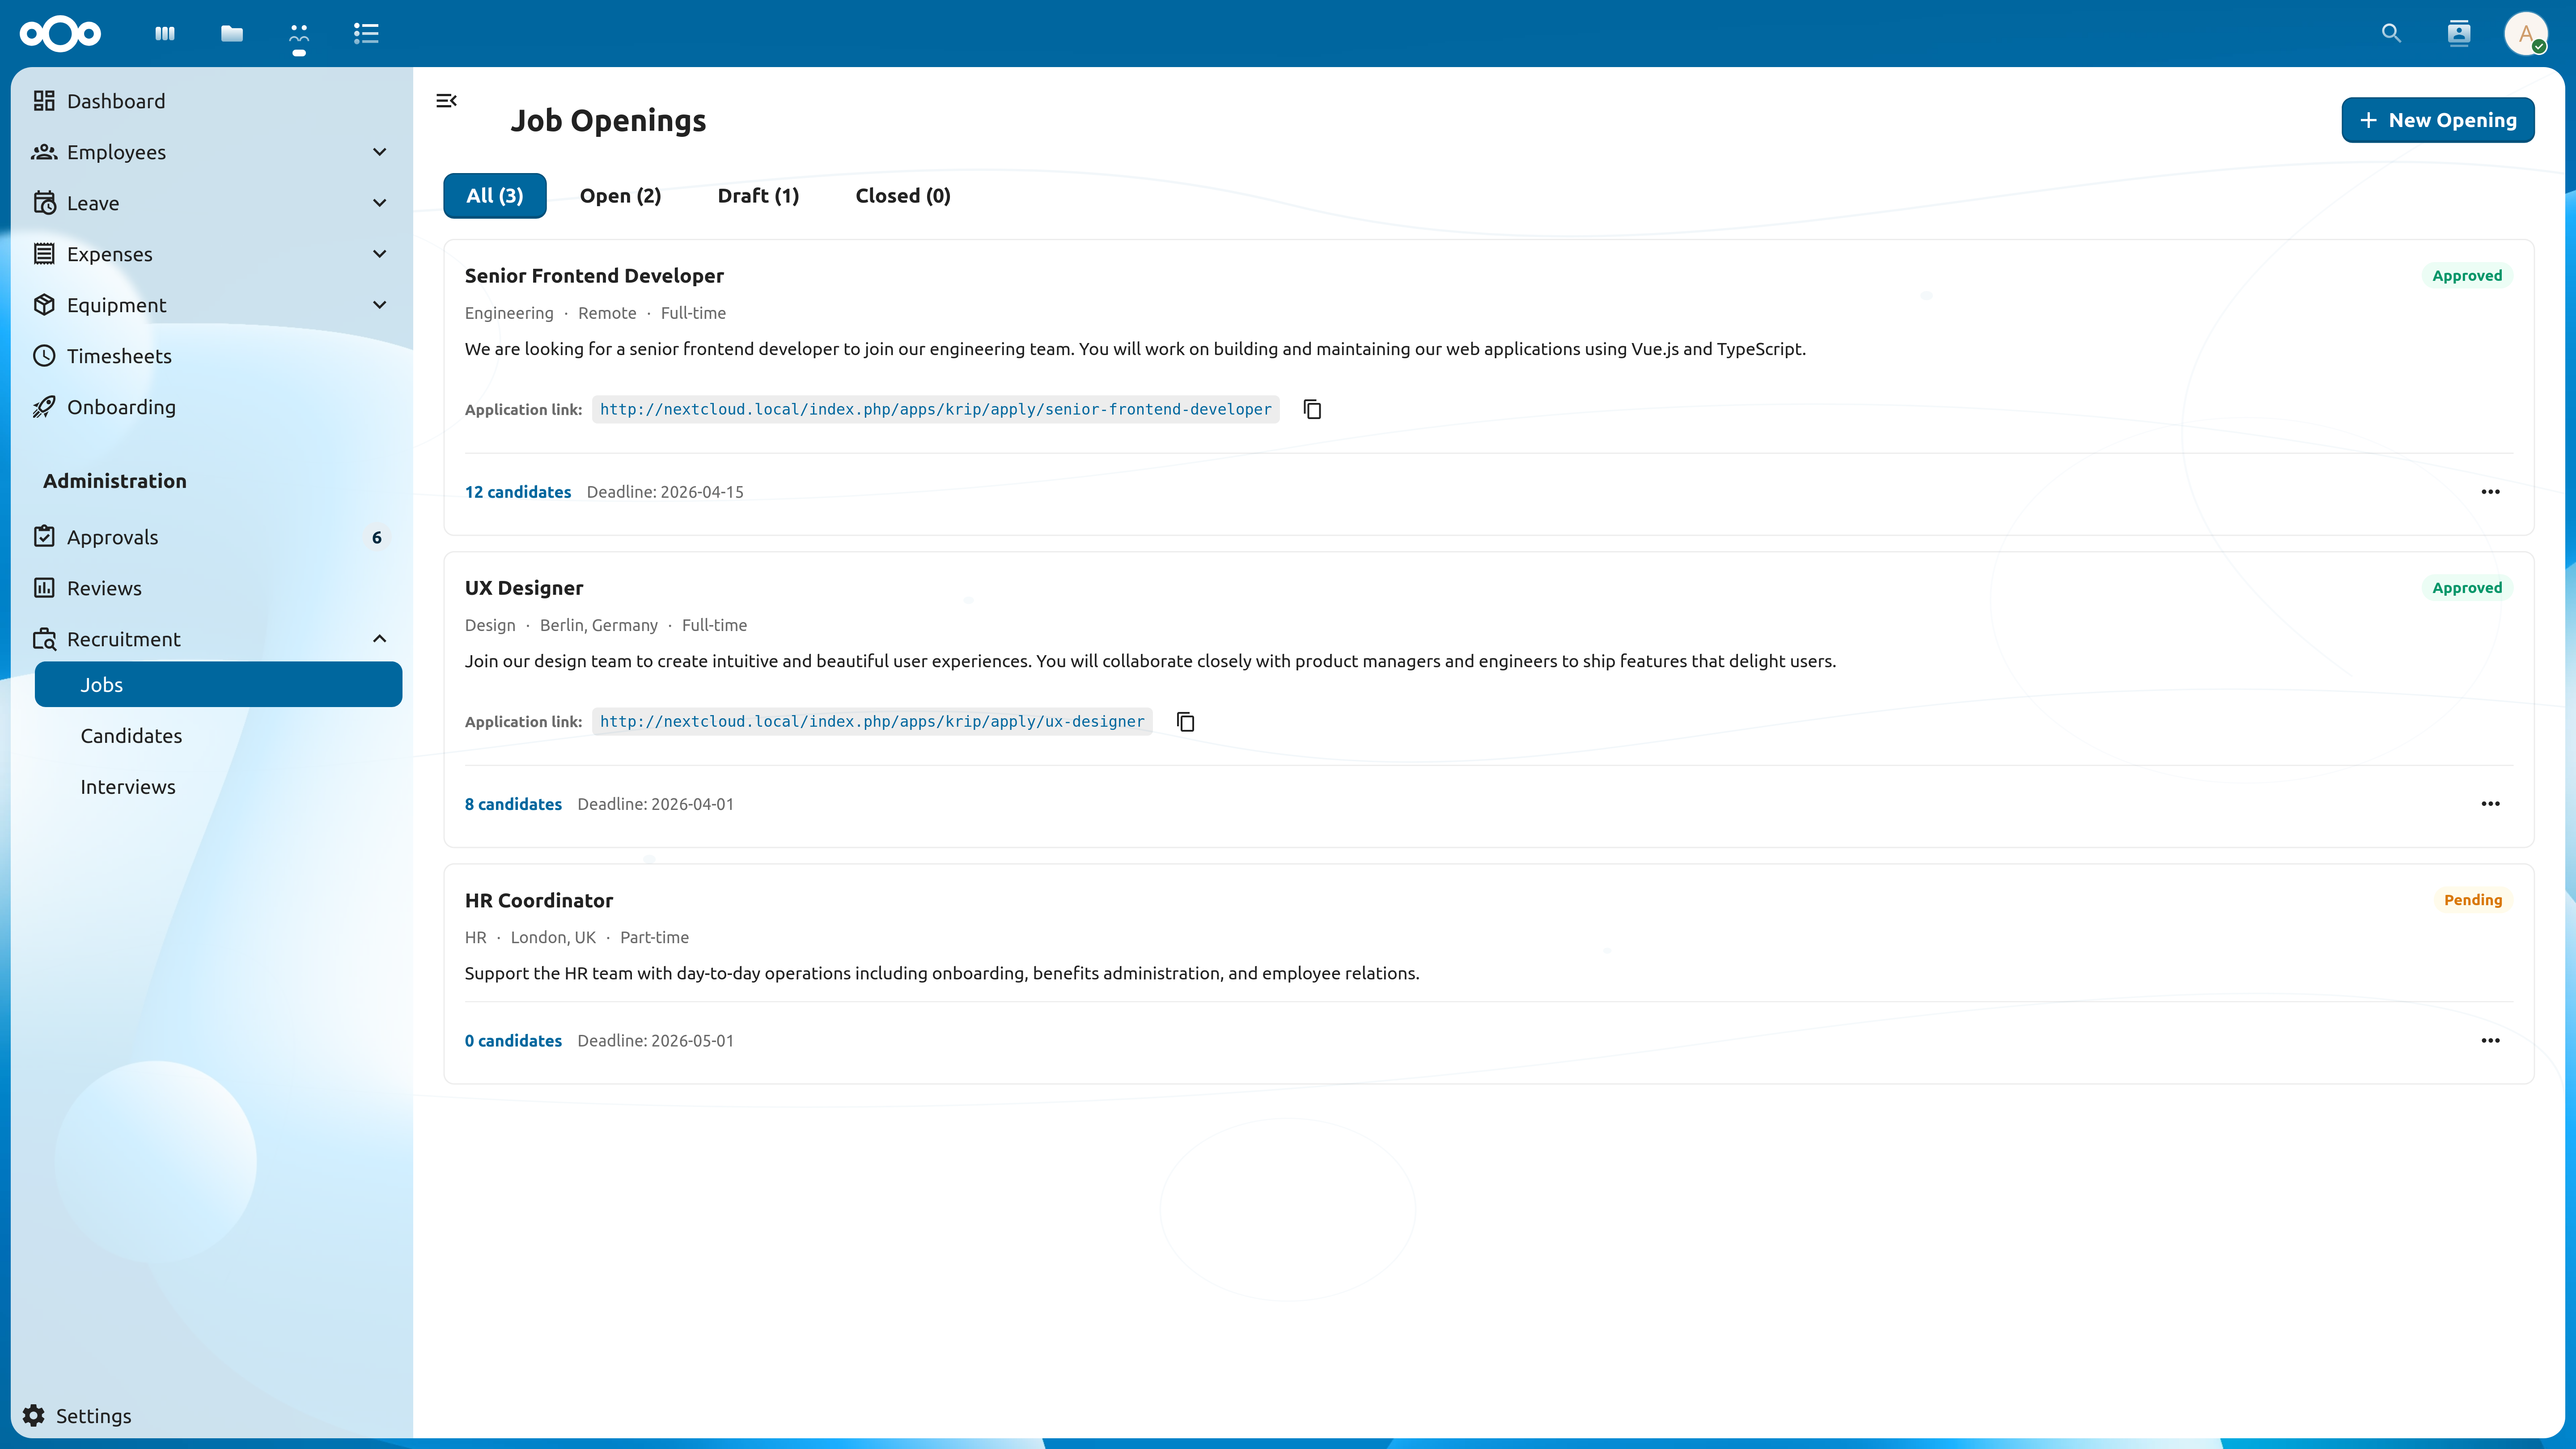The image size is (2576, 1449).
Task: Toggle the navigation sidebar collapse icon
Action: point(446,100)
